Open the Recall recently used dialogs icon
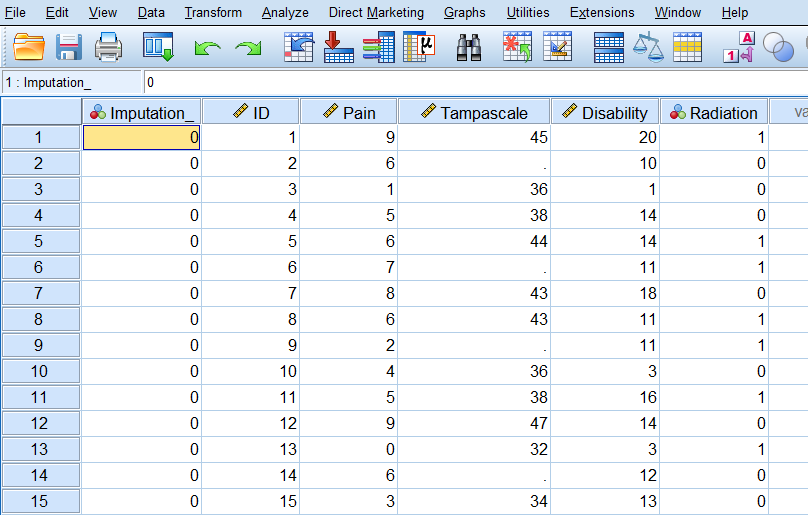 (158, 47)
